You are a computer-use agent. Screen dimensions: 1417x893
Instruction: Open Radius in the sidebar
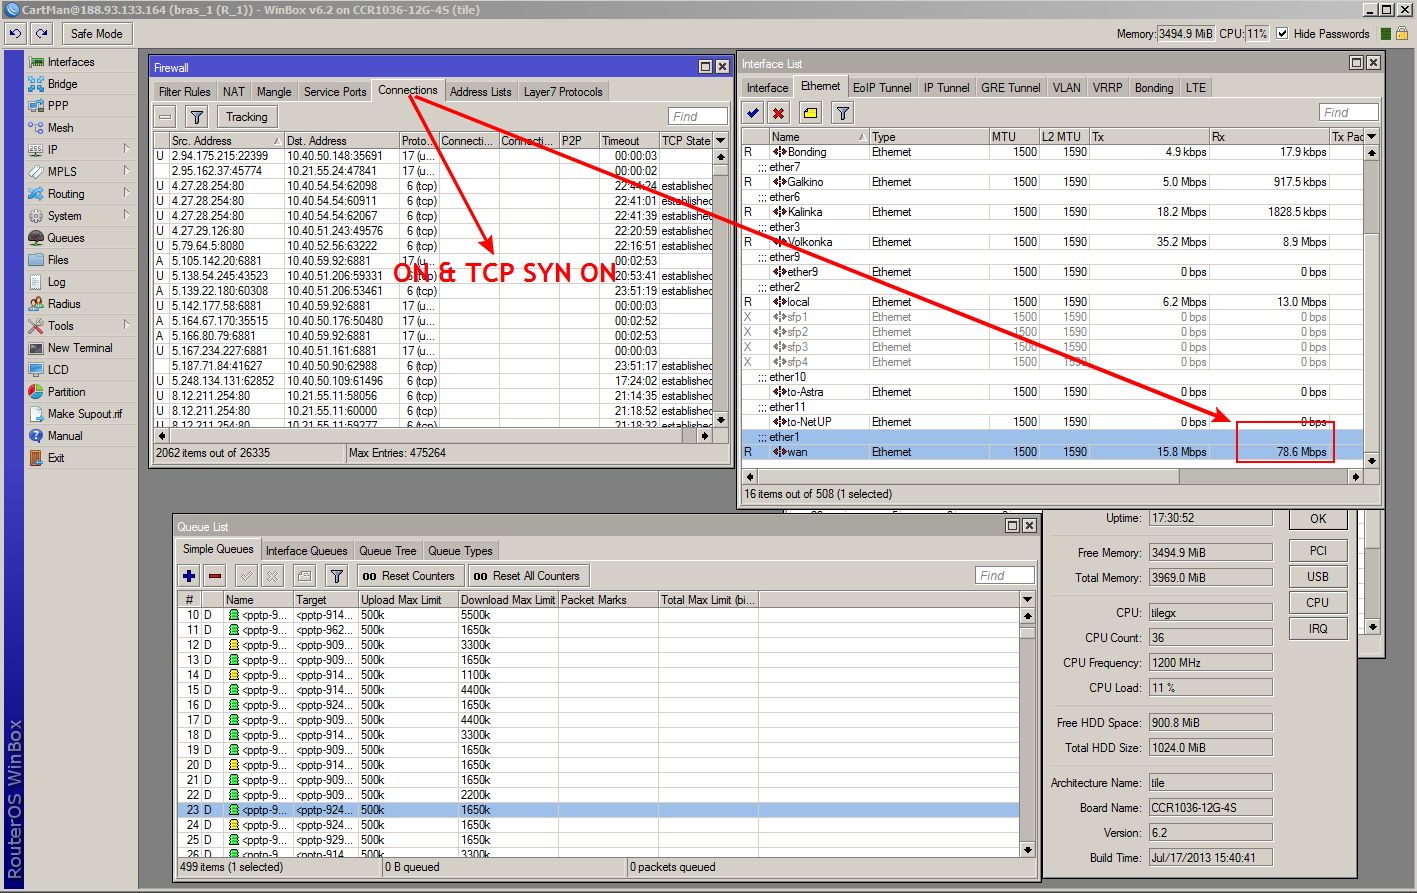click(x=64, y=304)
